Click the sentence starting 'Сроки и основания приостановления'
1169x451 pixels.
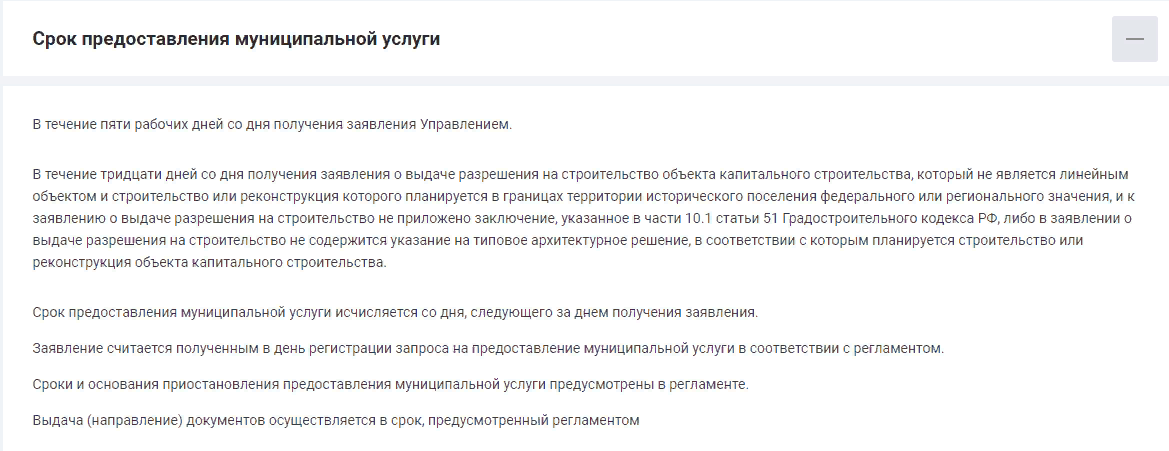coord(390,385)
